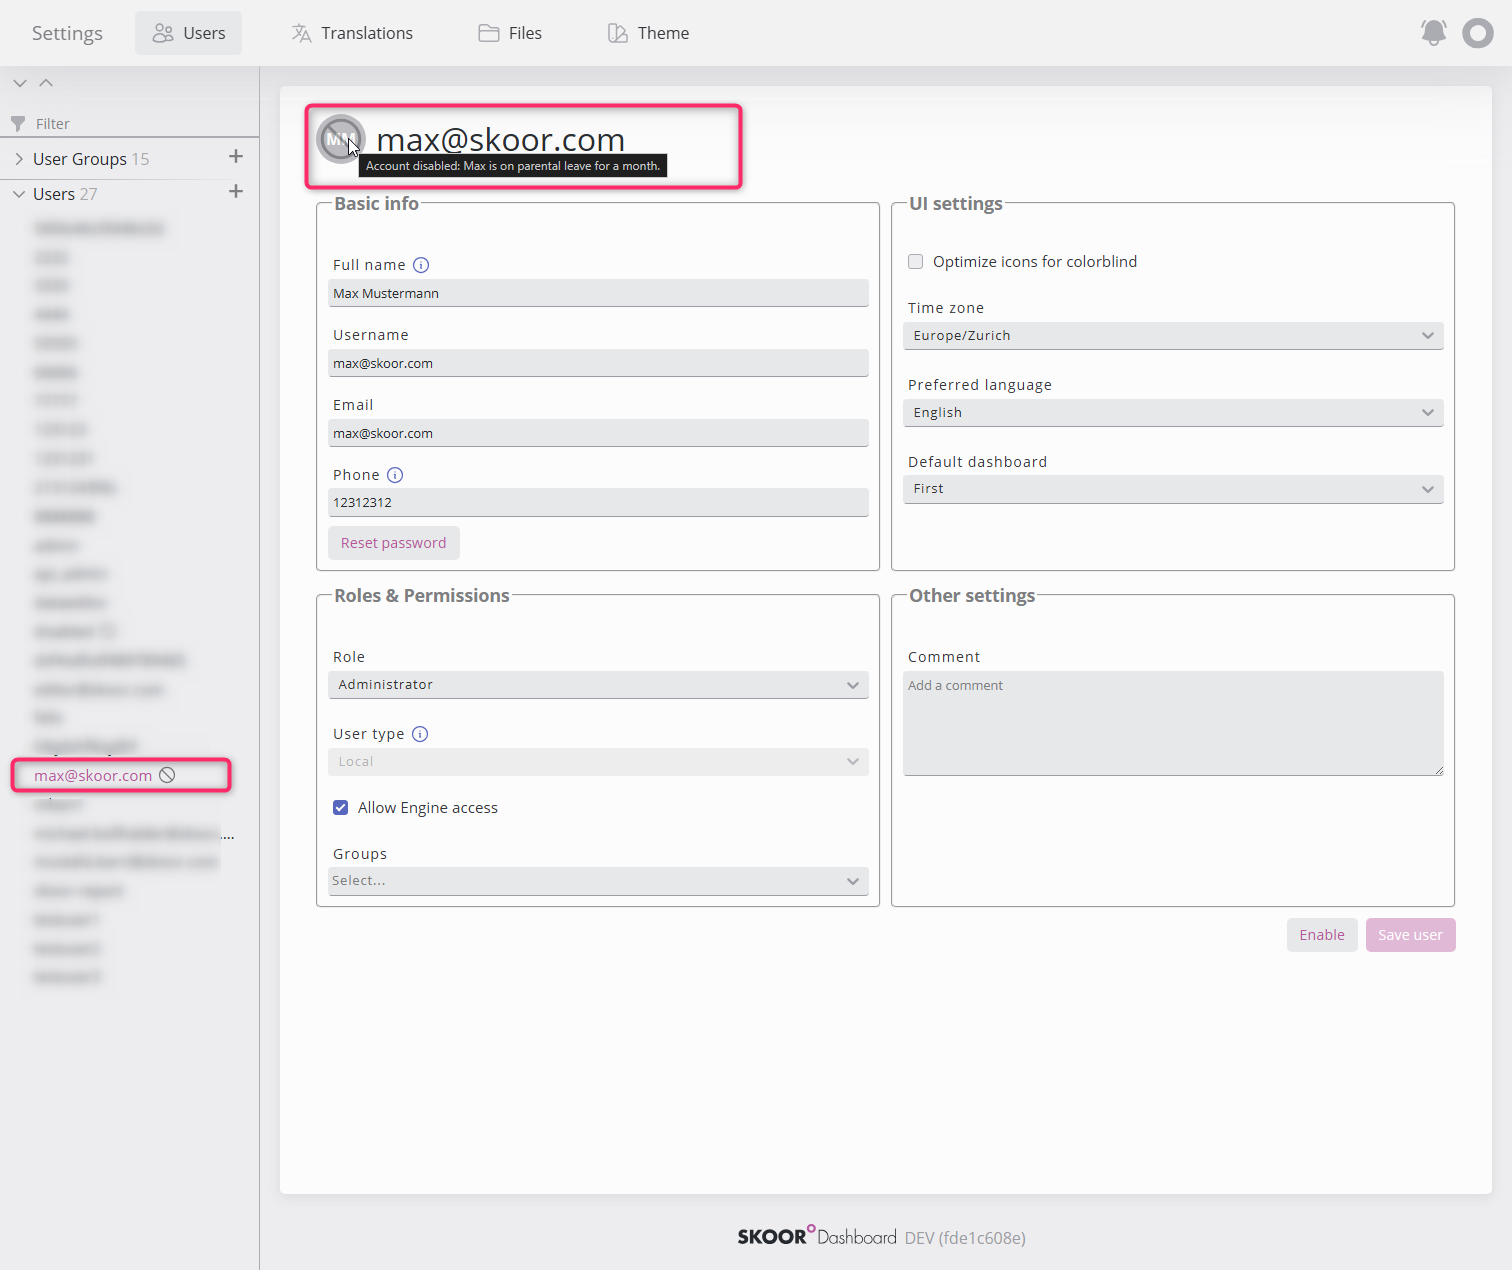Image resolution: width=1512 pixels, height=1270 pixels.
Task: Open the Theme tab
Action: click(x=648, y=33)
